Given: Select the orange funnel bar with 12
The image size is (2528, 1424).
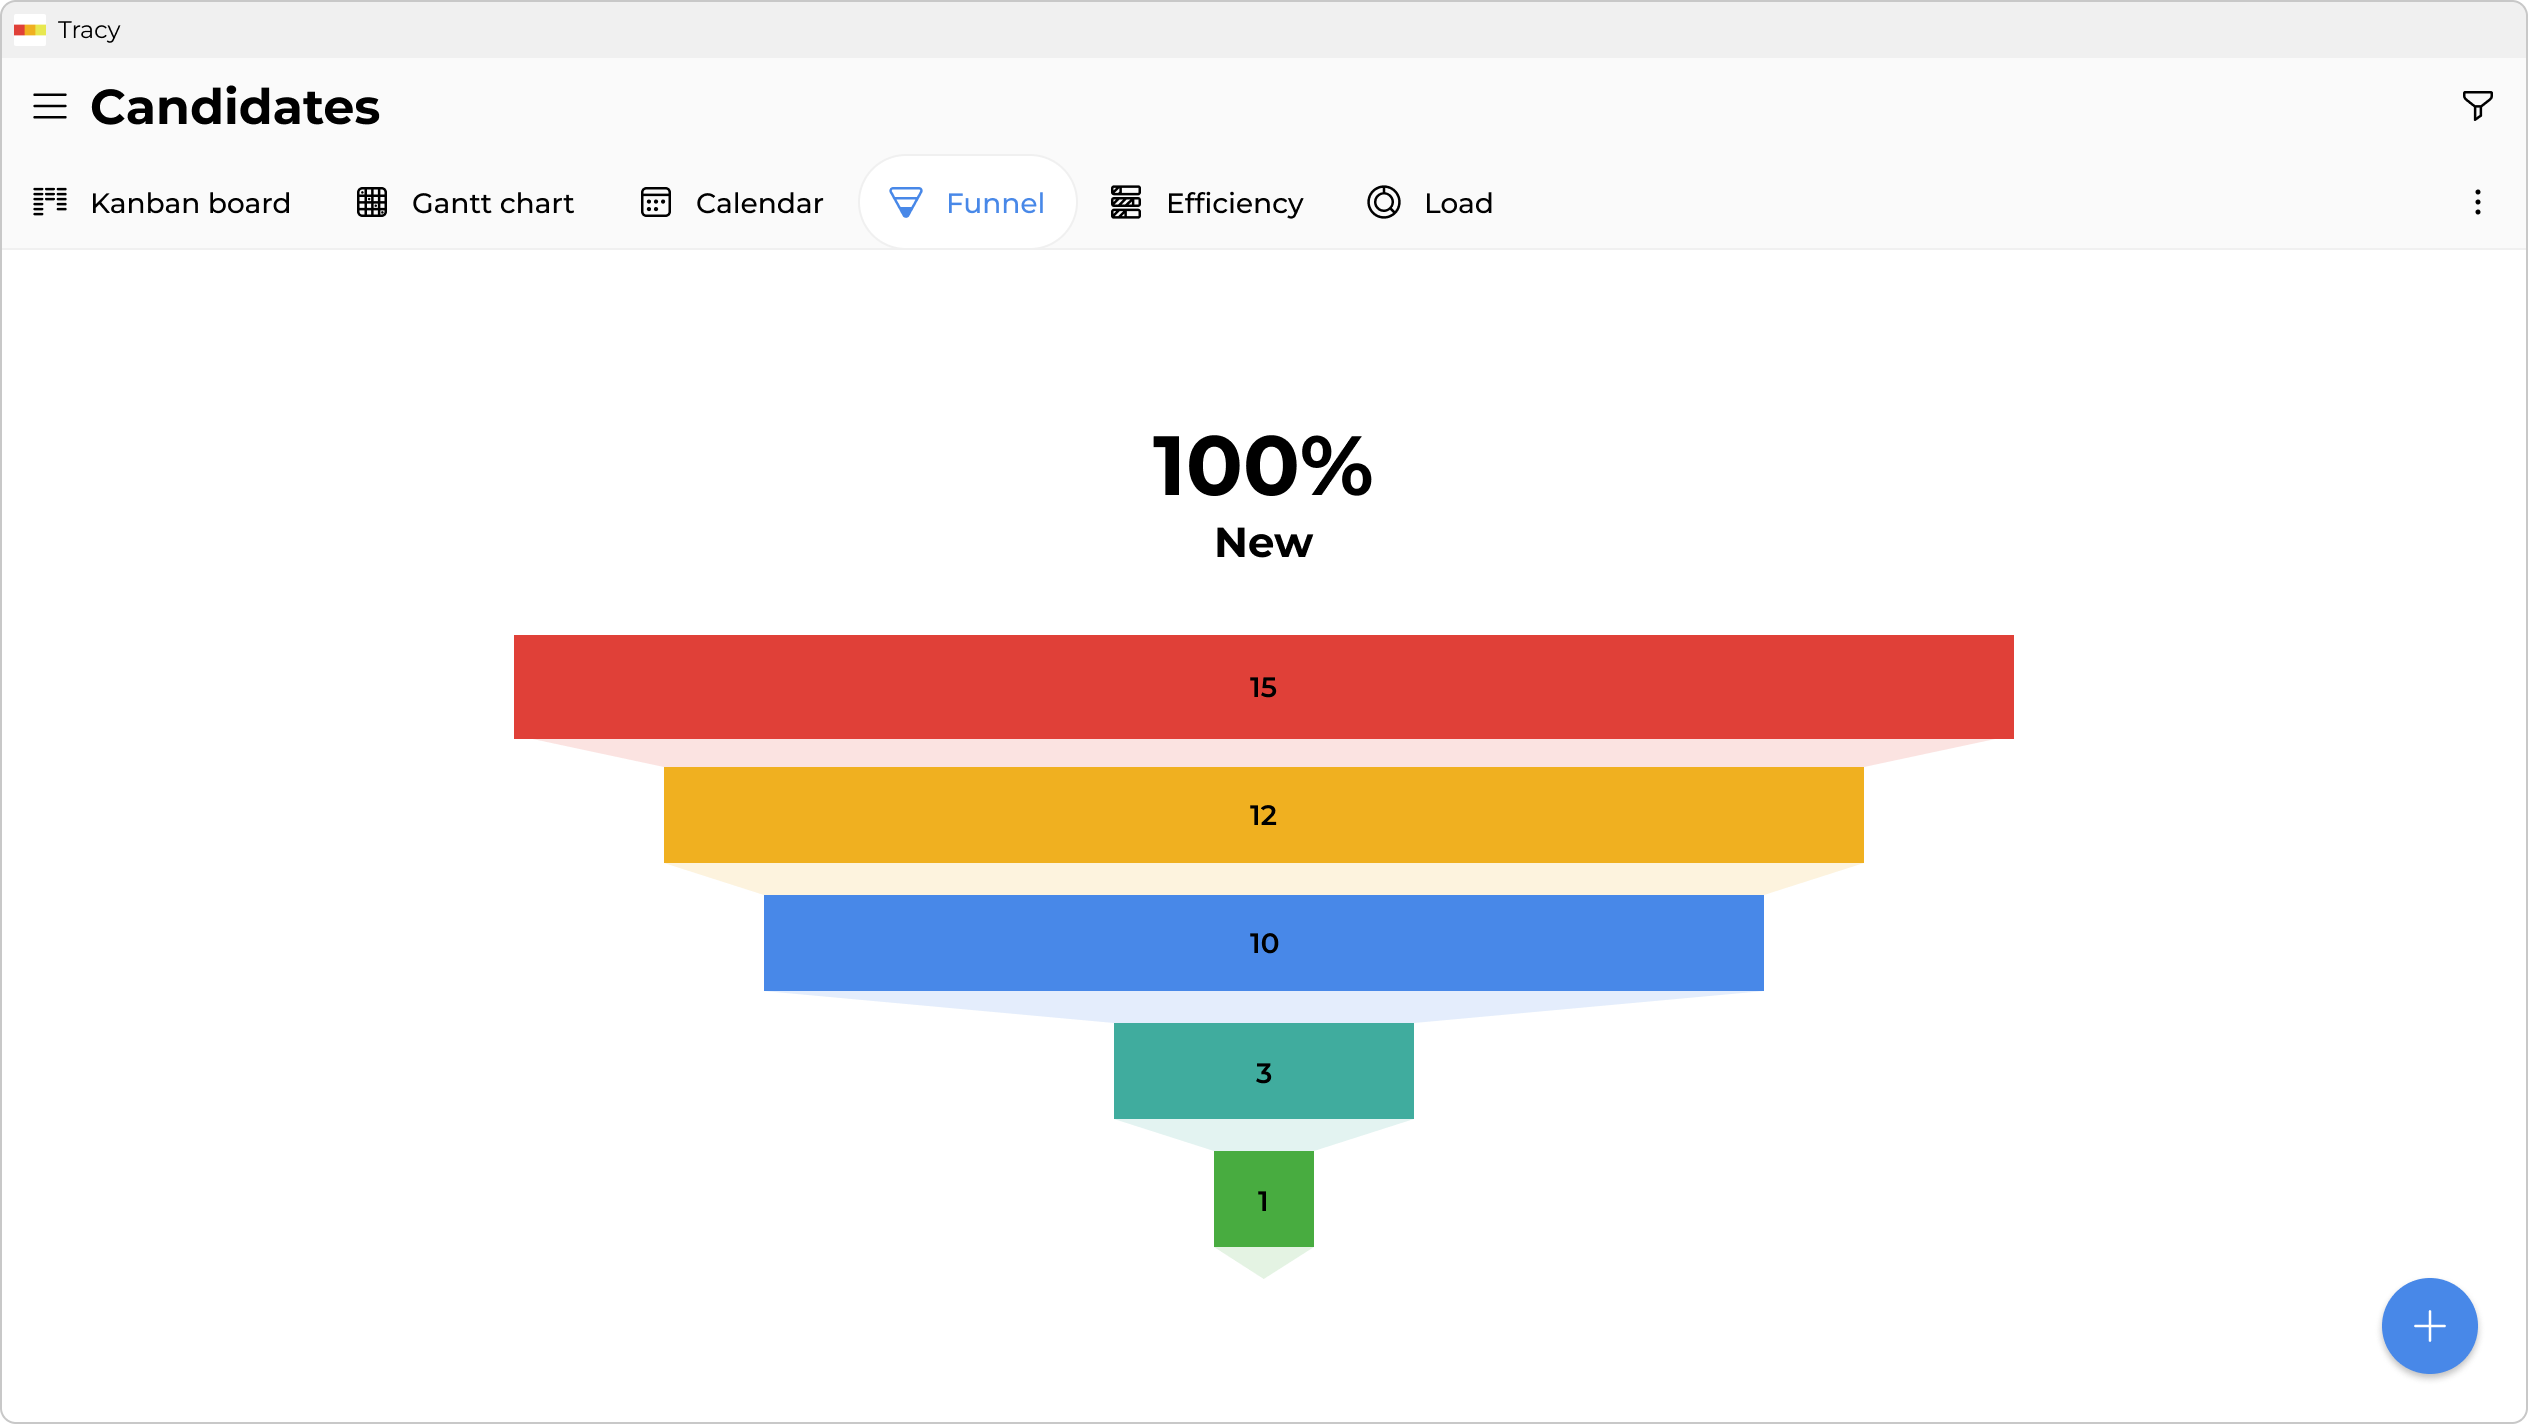Looking at the screenshot, I should click(1263, 815).
